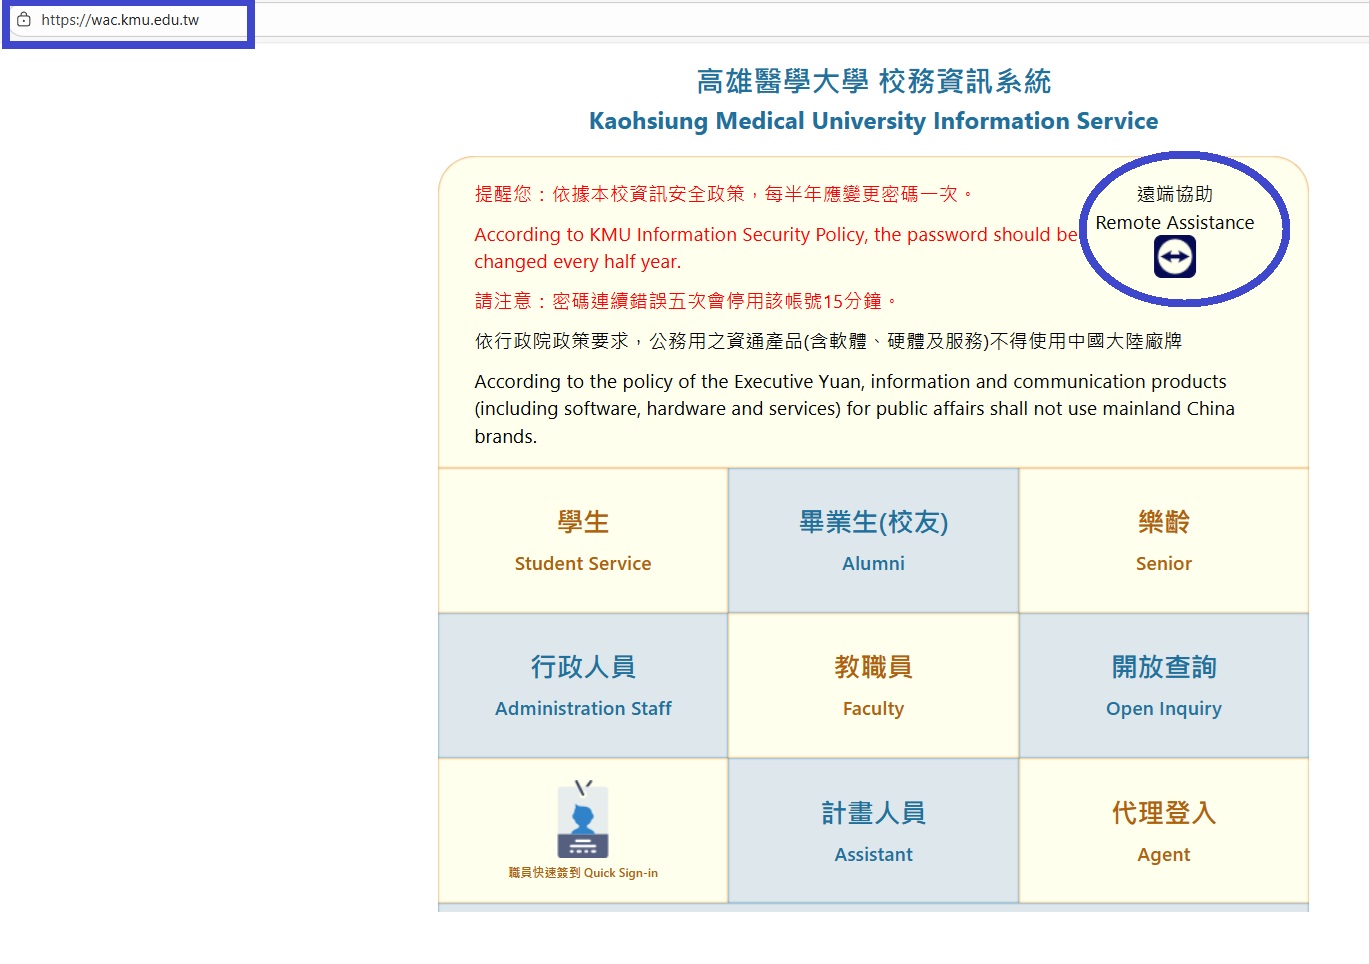
Task: Enter the Administration Staff portal
Action: point(583,708)
